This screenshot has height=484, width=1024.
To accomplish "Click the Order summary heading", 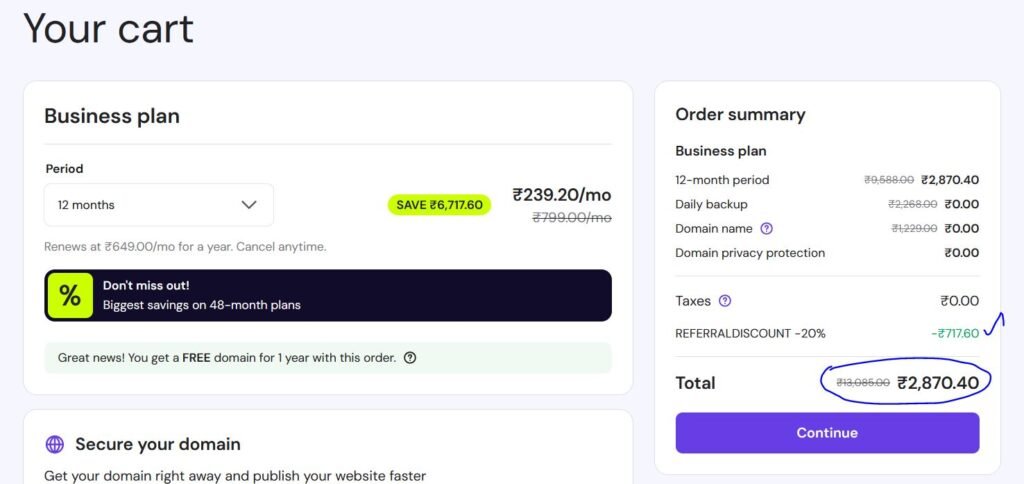I will coord(740,114).
